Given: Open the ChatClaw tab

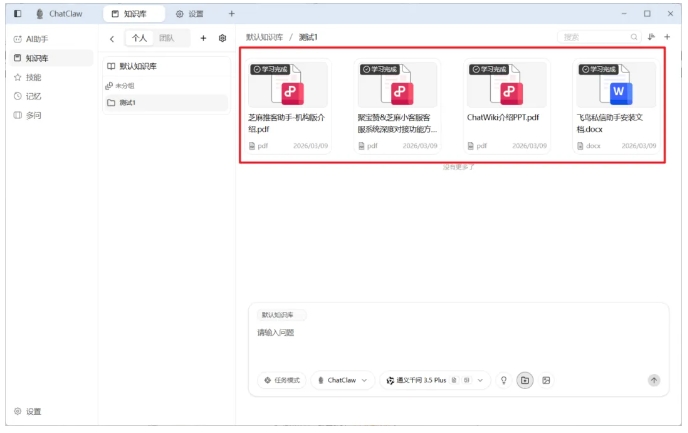Looking at the screenshot, I should tap(59, 14).
